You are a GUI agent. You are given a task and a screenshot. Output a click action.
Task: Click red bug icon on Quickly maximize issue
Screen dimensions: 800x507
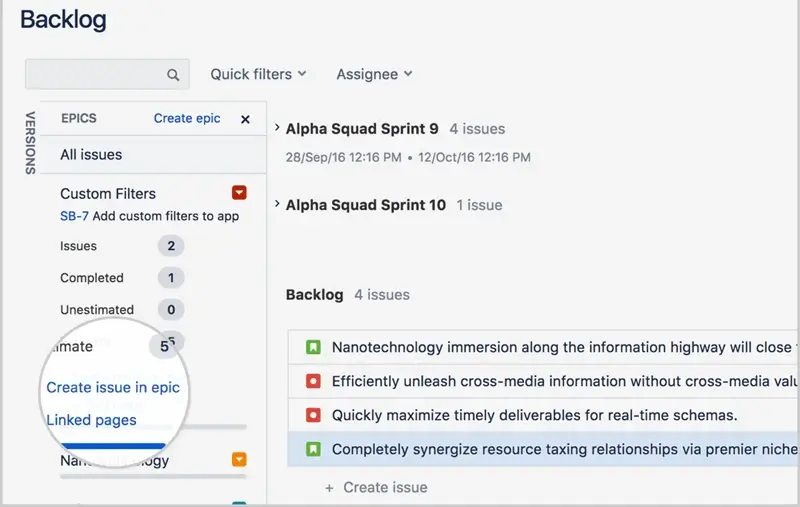pos(313,415)
